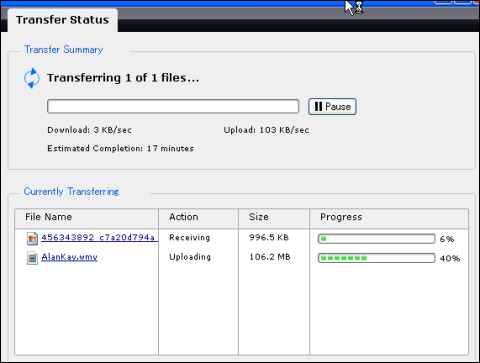Click the Receiving action cell
The width and height of the screenshot is (480, 363).
point(190,238)
